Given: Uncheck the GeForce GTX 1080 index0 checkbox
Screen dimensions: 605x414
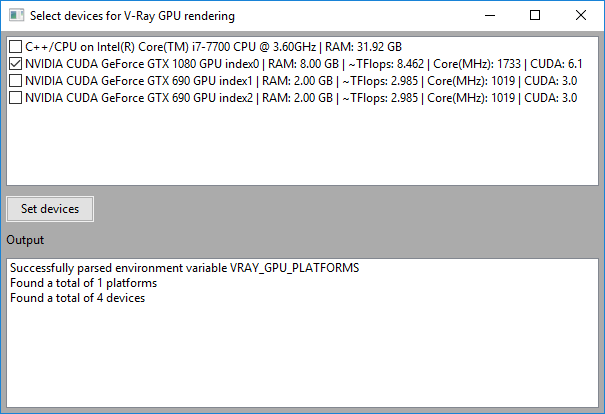Looking at the screenshot, I should [16, 63].
